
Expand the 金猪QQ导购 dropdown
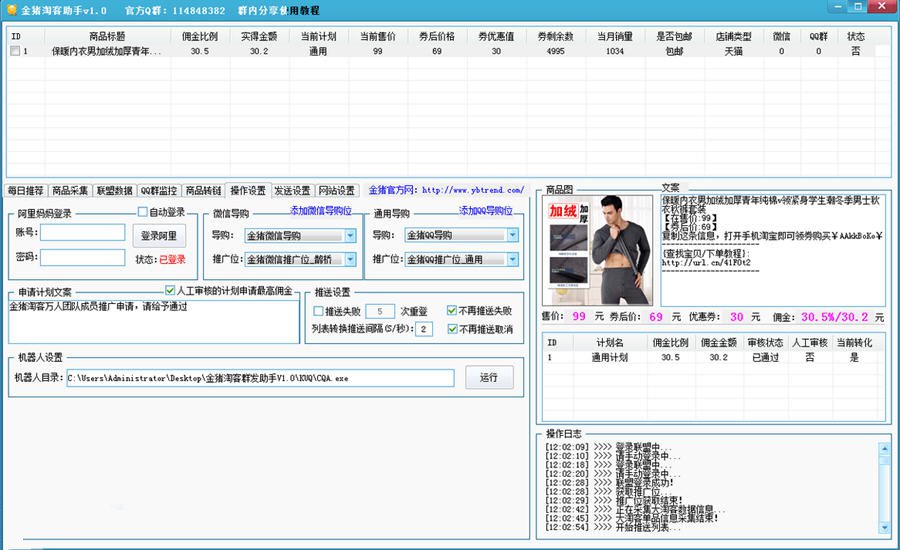point(512,236)
